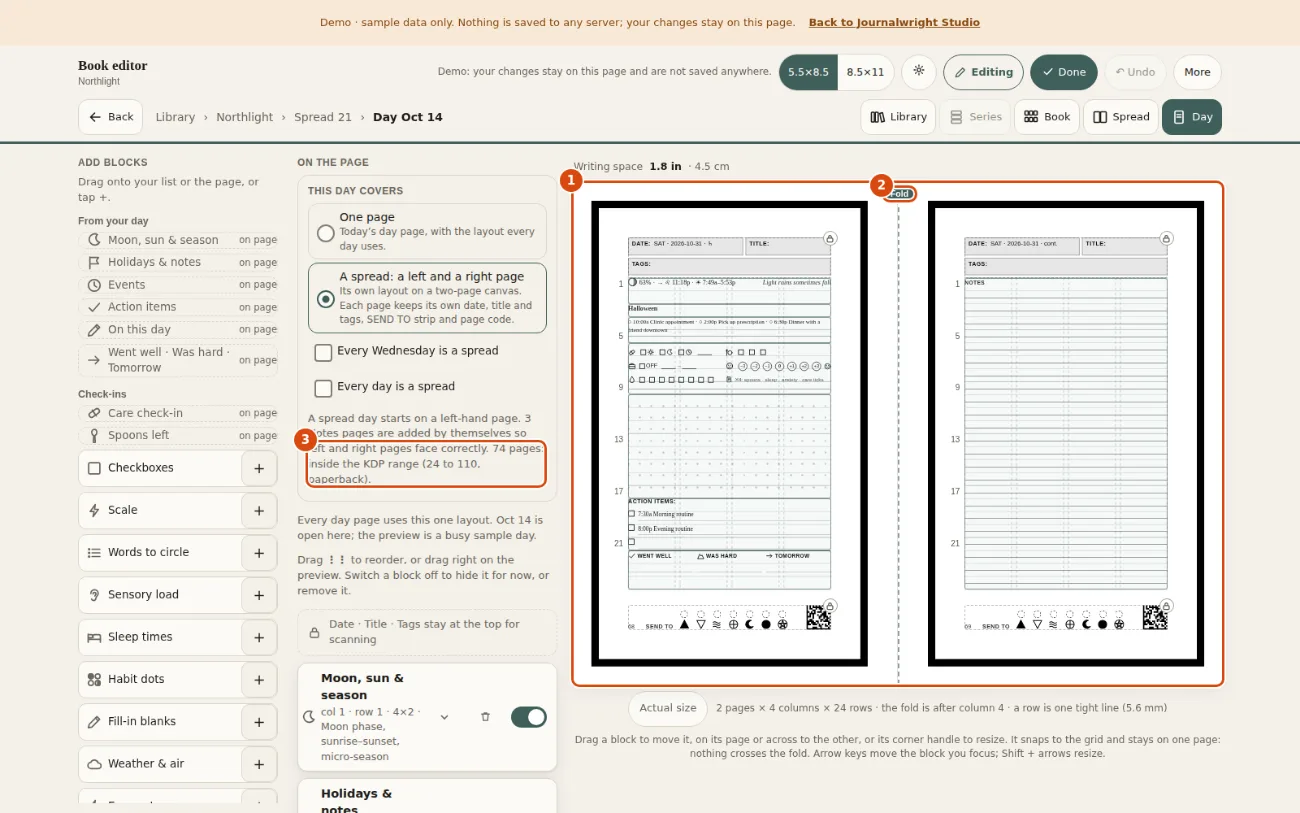
Task: Add Words to circle block via plus
Action: click(x=259, y=552)
